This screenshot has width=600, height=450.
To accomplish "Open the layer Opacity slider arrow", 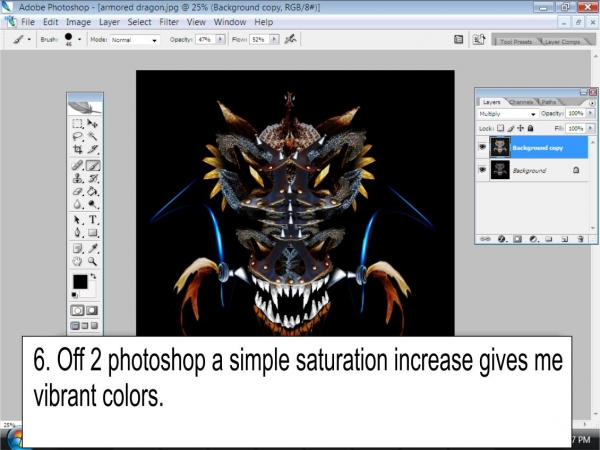I will (590, 113).
